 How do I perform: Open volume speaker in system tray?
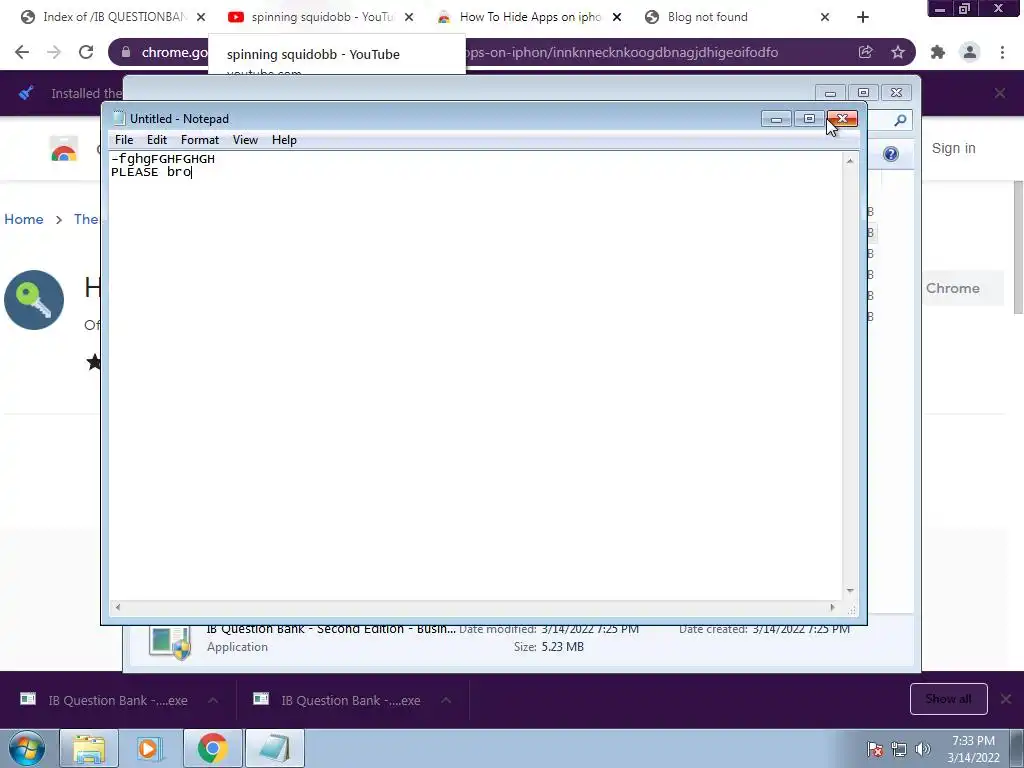point(923,750)
